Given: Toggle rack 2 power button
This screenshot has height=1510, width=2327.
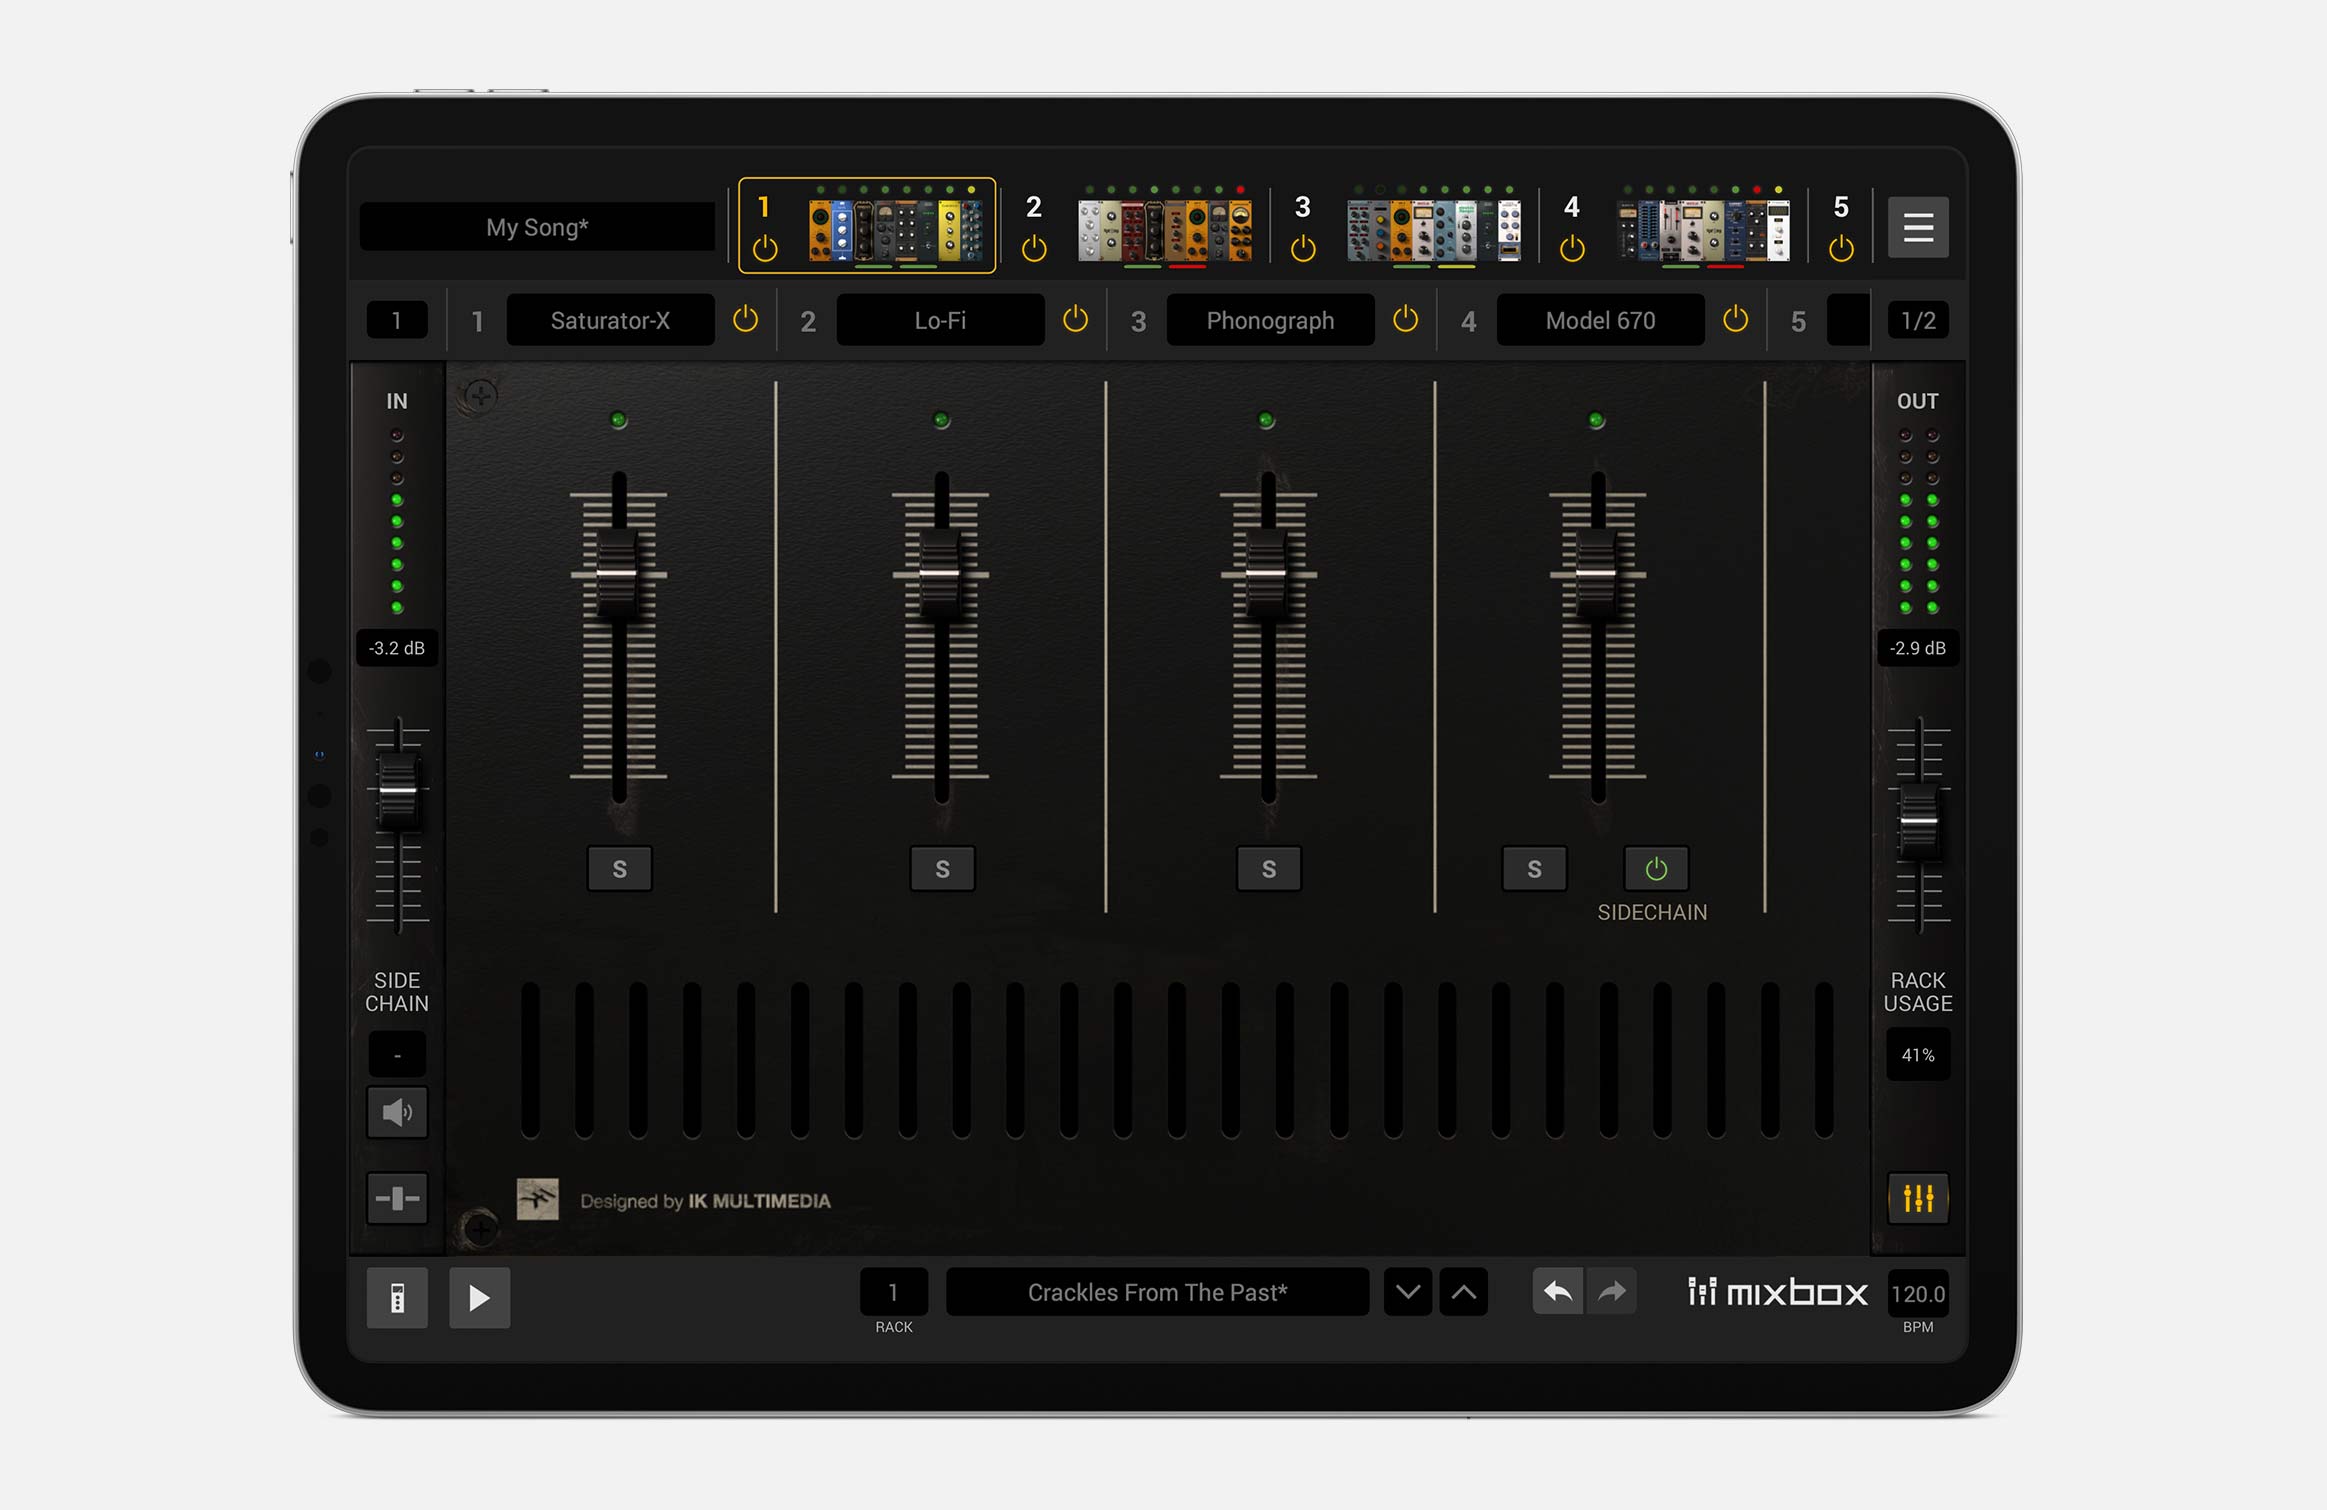Looking at the screenshot, I should click(1034, 248).
